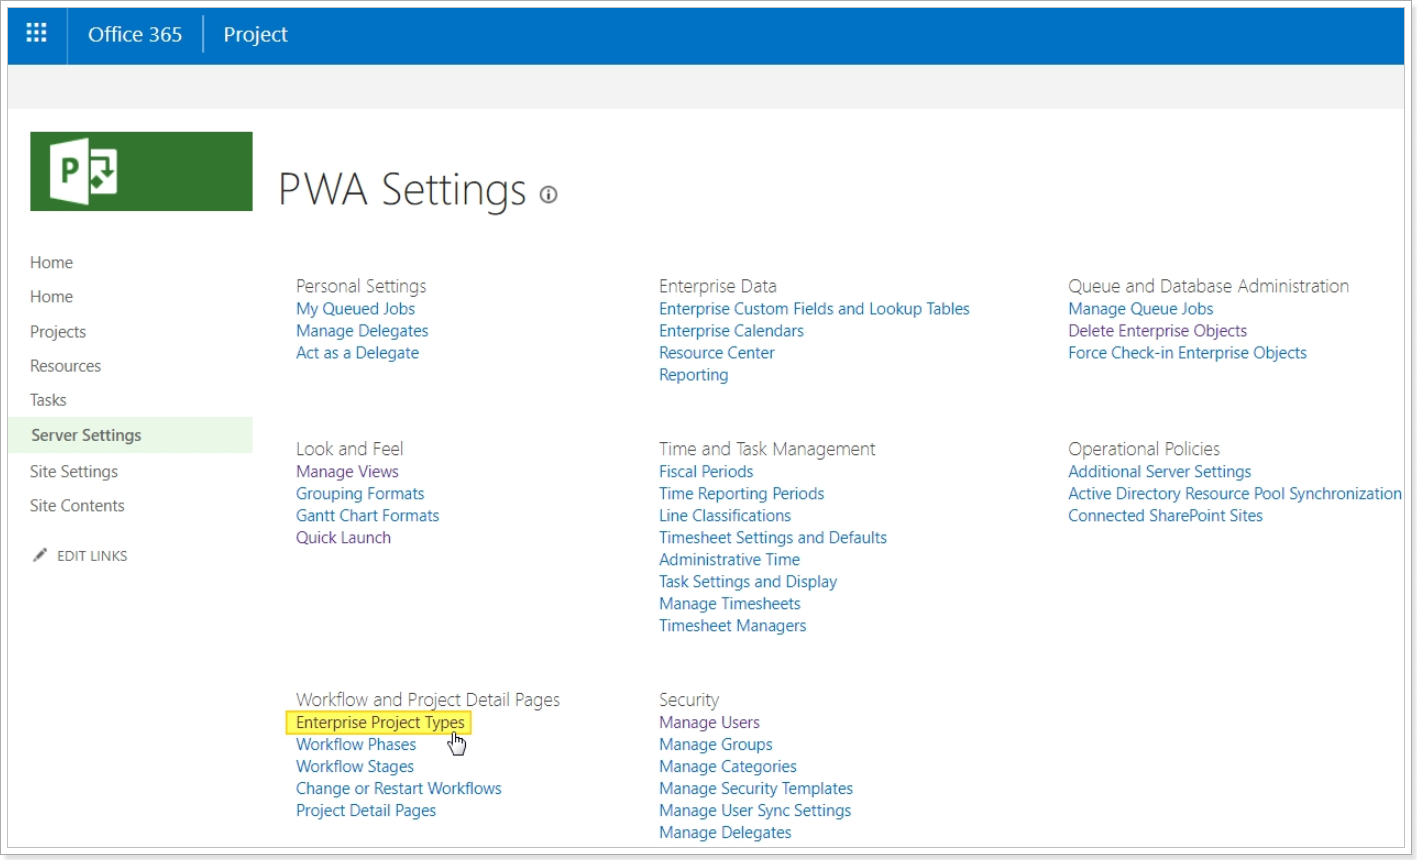
Task: Open Quick Launch settings
Action: click(343, 538)
